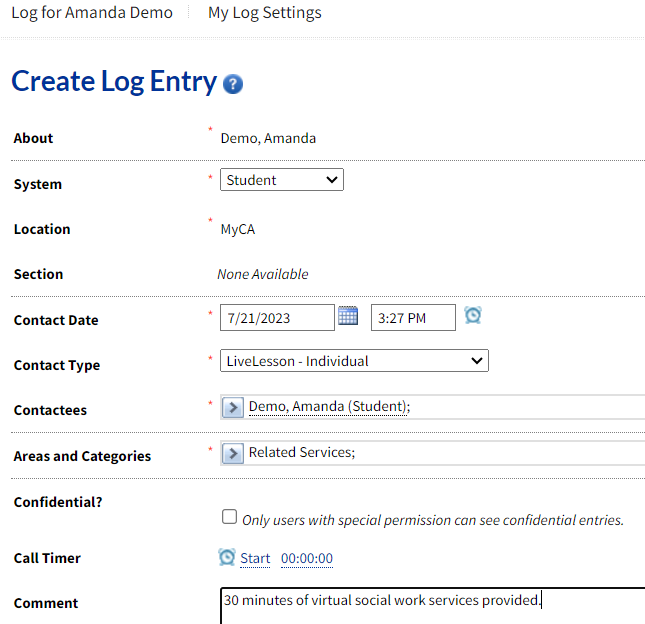Click the Contactees field with Demo, Amanda (Student)
This screenshot has height=624, width=645.
pyautogui.click(x=440, y=407)
